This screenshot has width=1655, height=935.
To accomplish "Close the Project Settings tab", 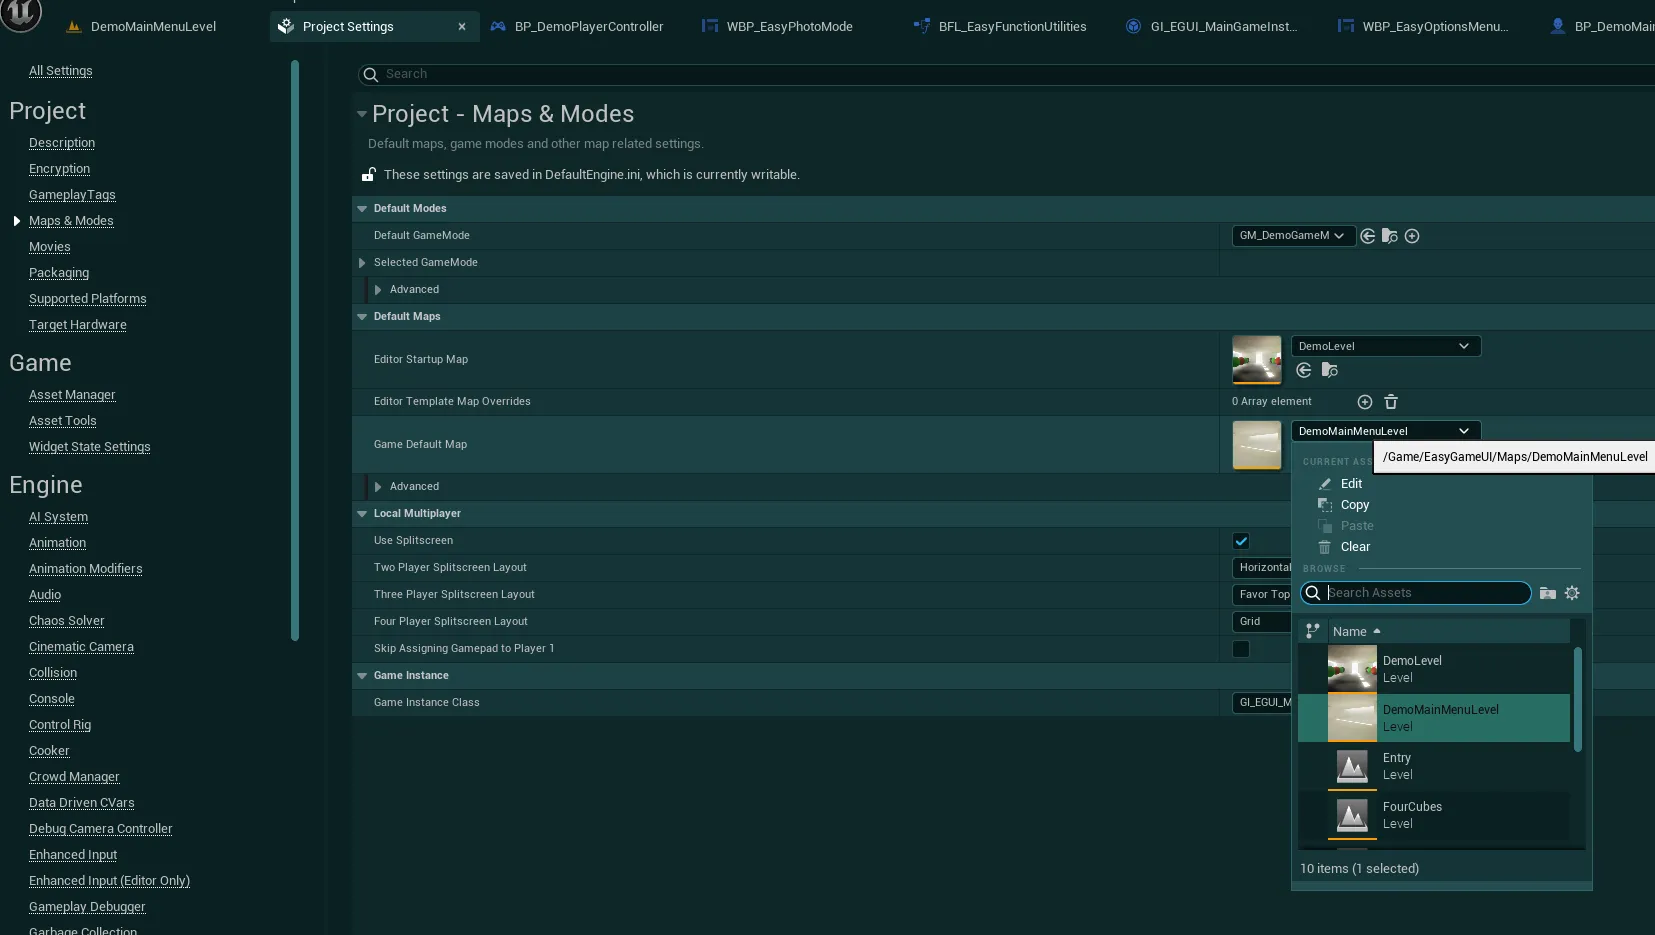I will point(462,27).
